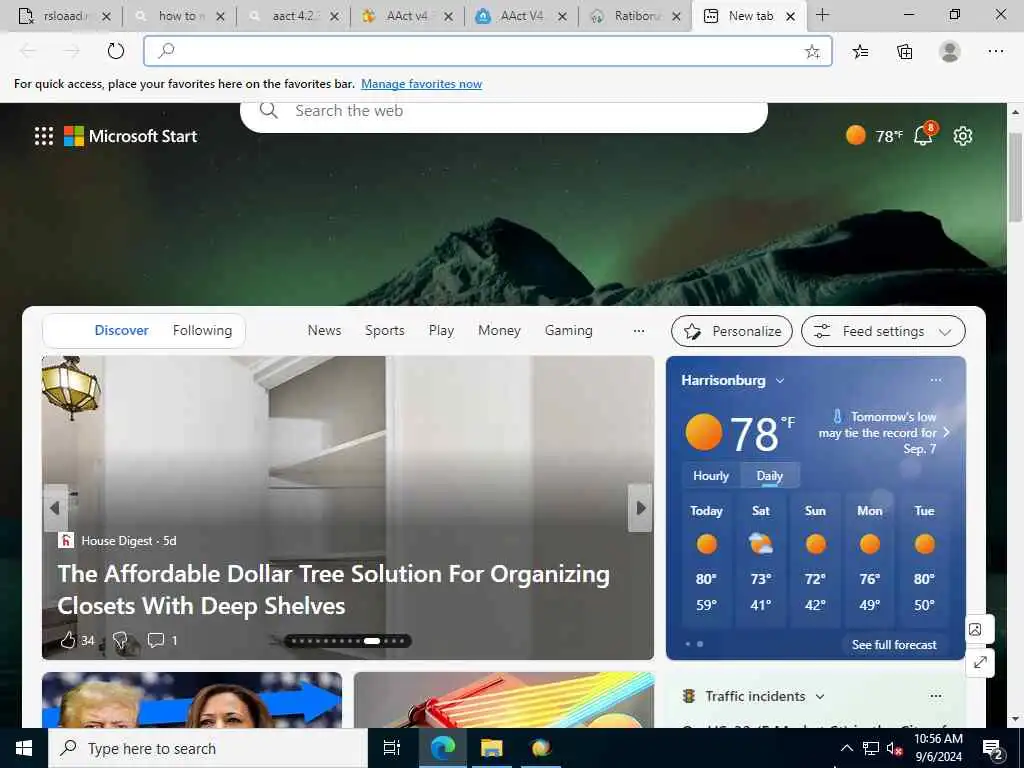The height and width of the screenshot is (768, 1024).
Task: Expand the Traffic incidents dropdown
Action: tap(820, 697)
